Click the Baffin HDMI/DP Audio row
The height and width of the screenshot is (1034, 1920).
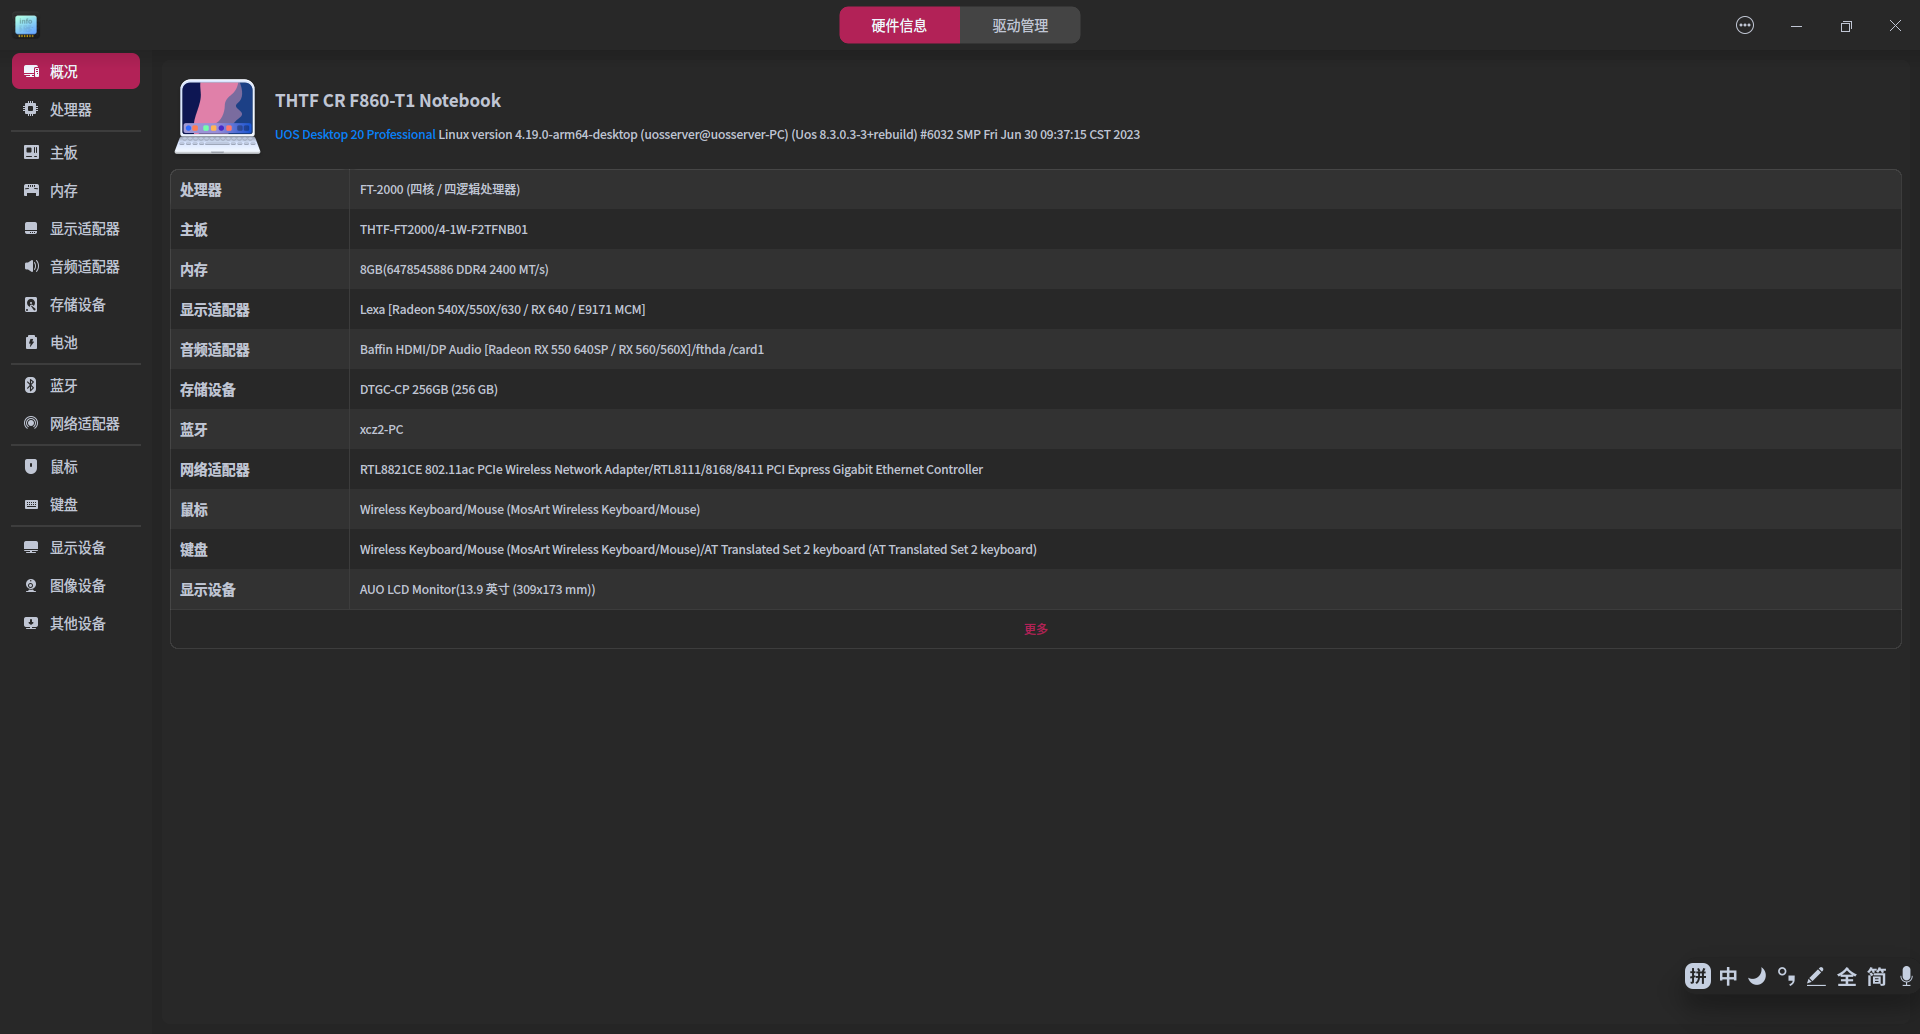click(1036, 349)
